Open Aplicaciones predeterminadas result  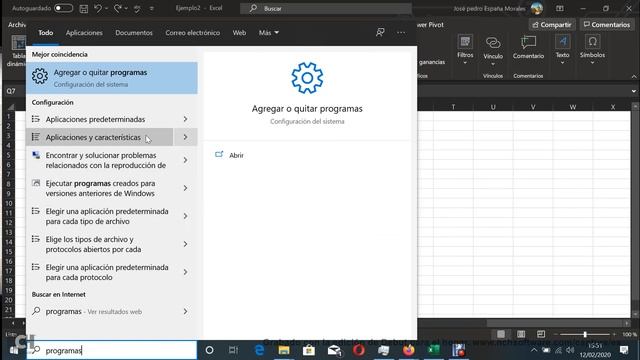(x=100, y=119)
